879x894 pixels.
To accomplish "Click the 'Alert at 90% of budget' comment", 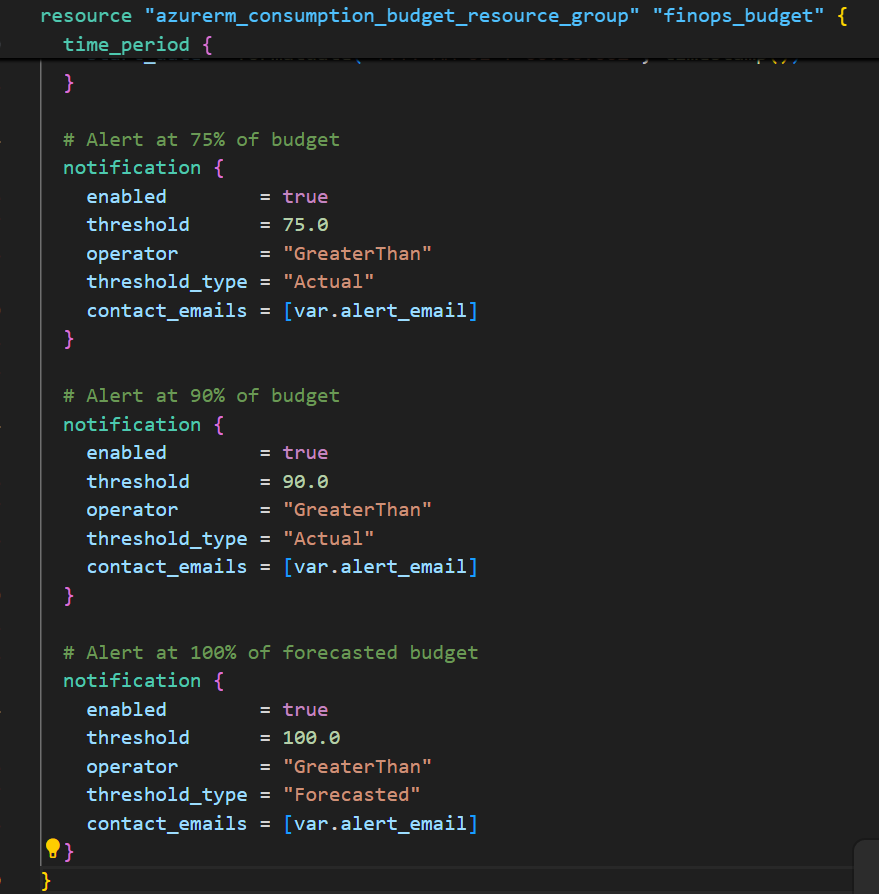I will 201,396.
